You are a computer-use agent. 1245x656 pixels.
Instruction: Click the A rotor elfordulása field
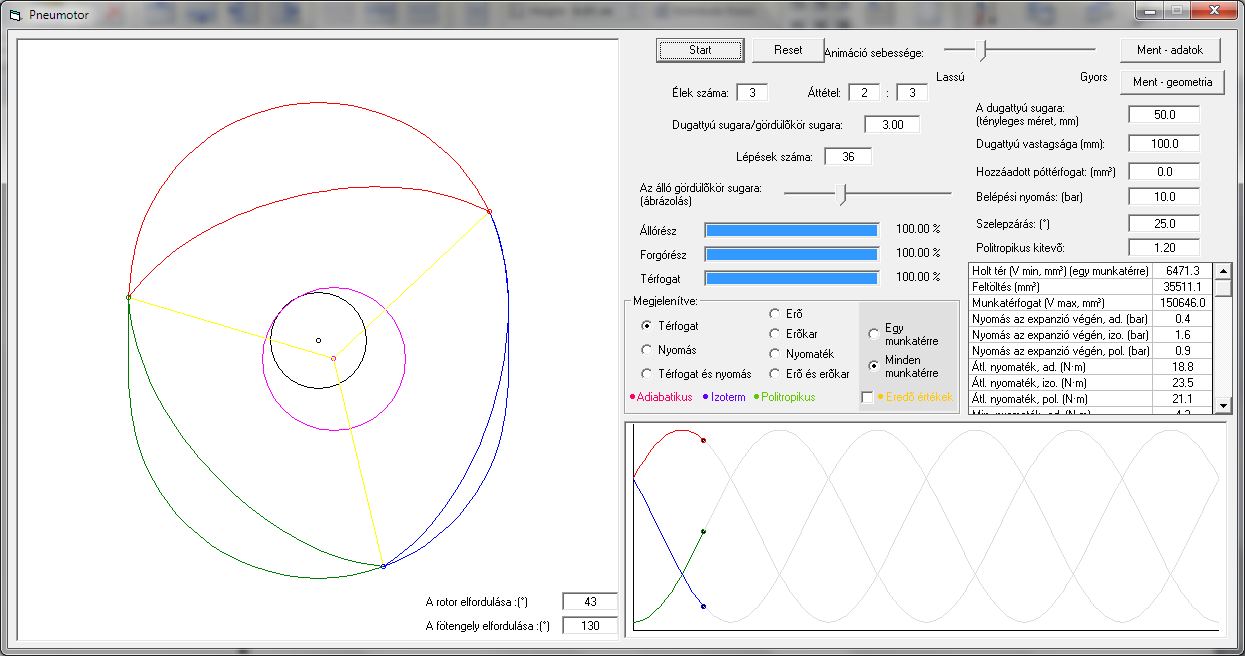click(590, 602)
